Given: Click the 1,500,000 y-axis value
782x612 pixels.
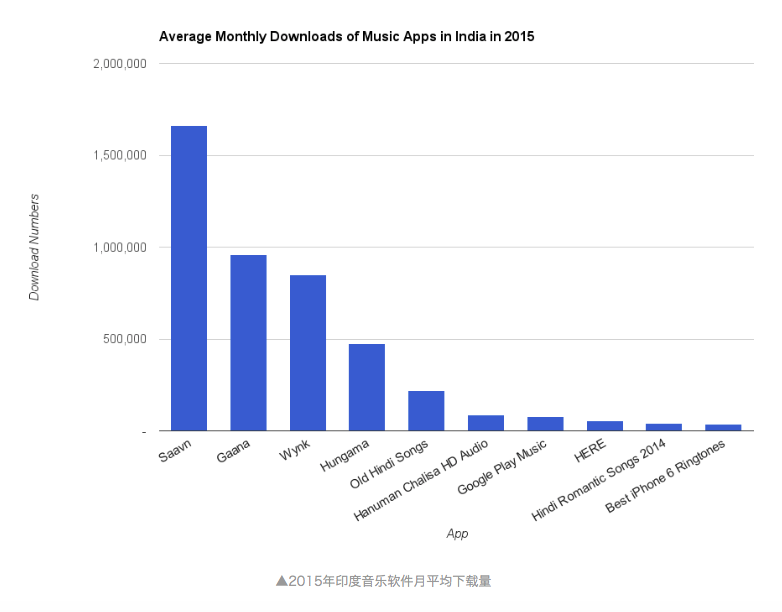Looking at the screenshot, I should 120,156.
